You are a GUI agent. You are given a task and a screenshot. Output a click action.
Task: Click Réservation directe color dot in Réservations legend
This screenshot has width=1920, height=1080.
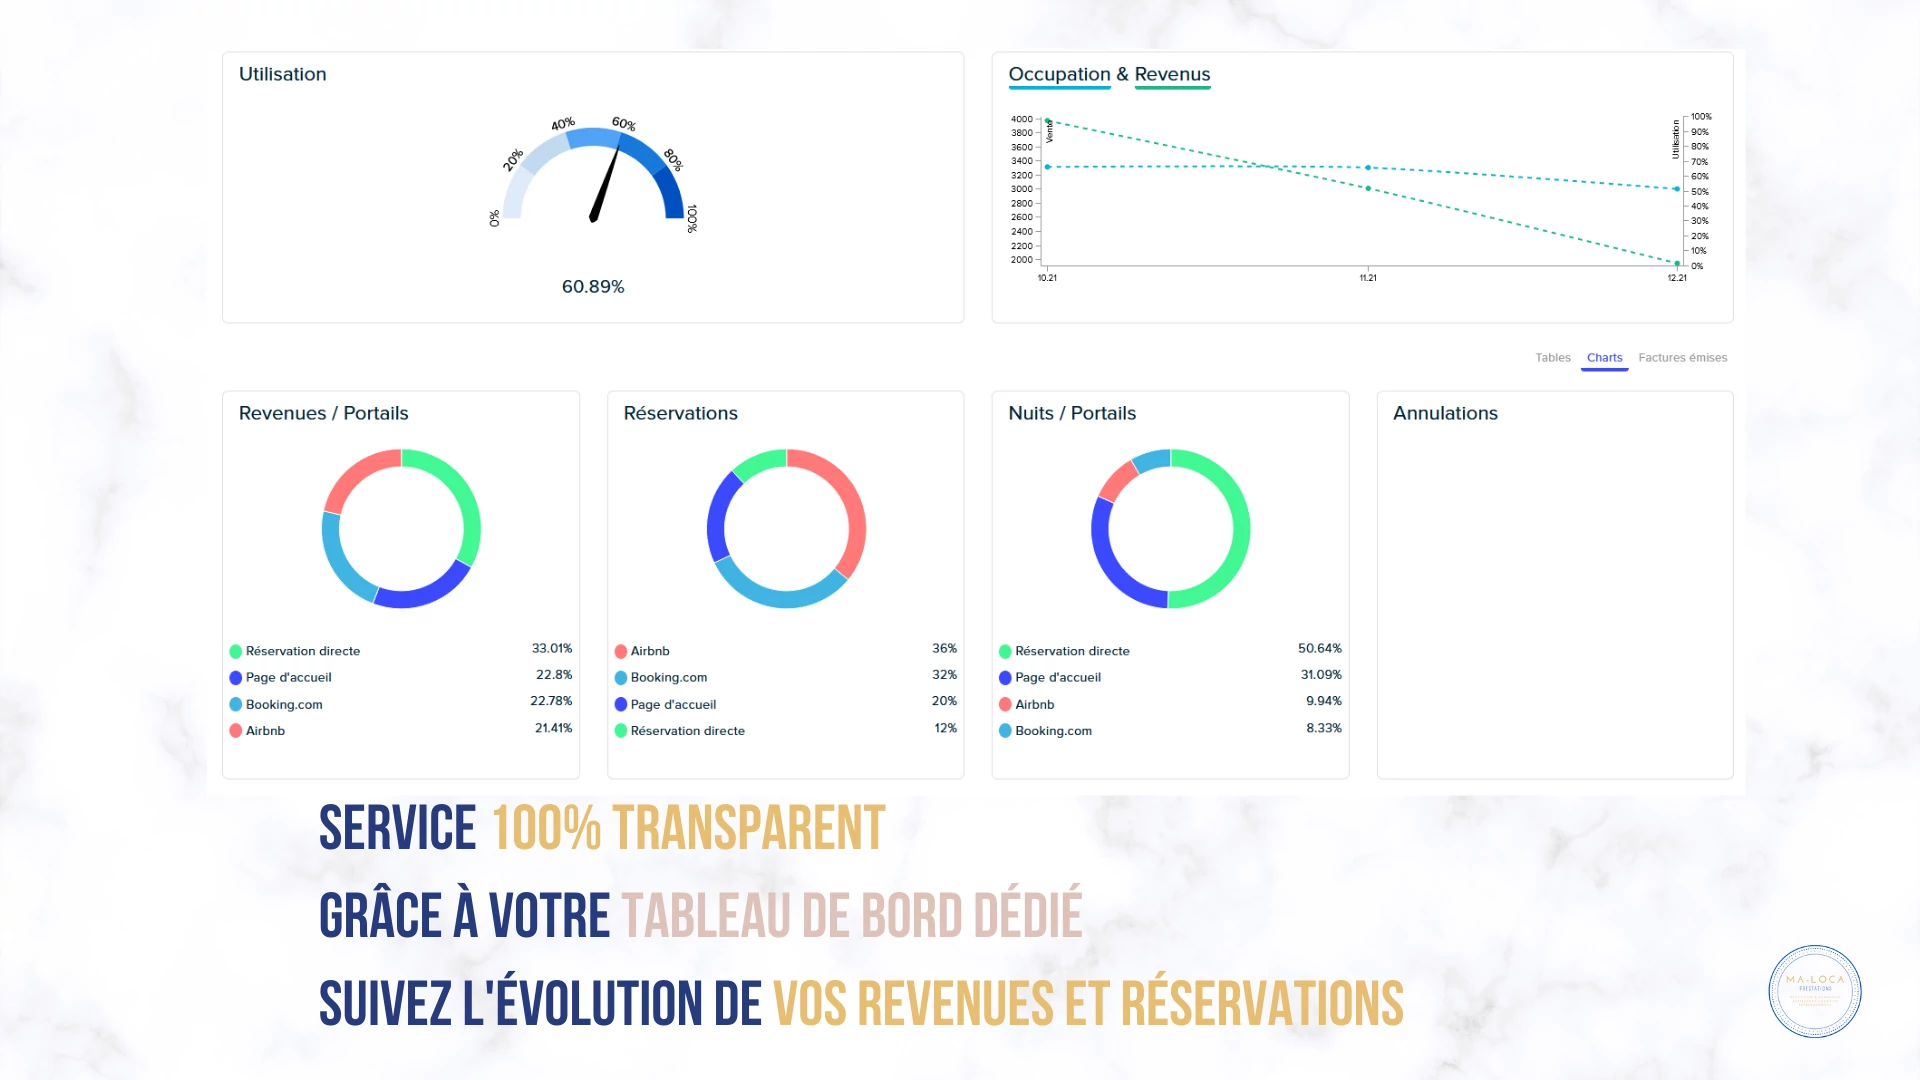coord(621,731)
